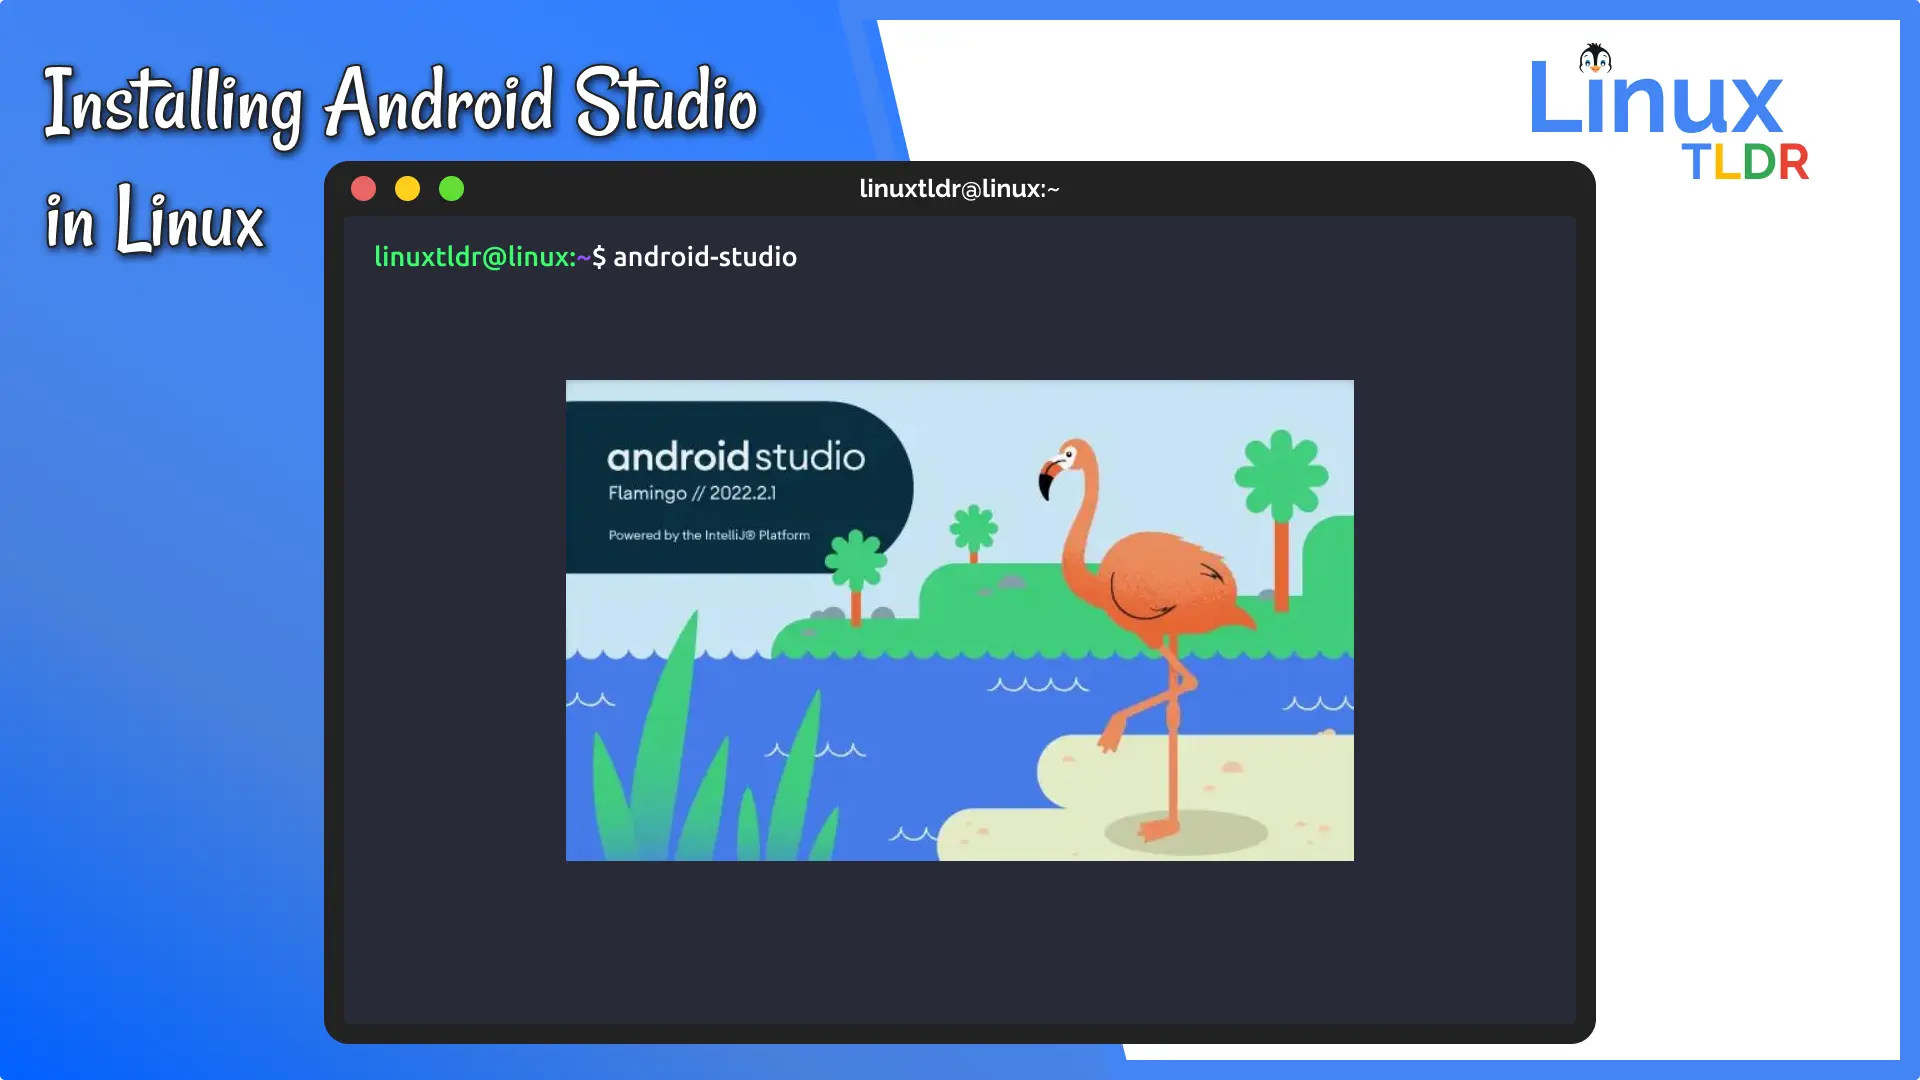Click the android studio logo text
This screenshot has width=1920, height=1080.
coord(735,457)
